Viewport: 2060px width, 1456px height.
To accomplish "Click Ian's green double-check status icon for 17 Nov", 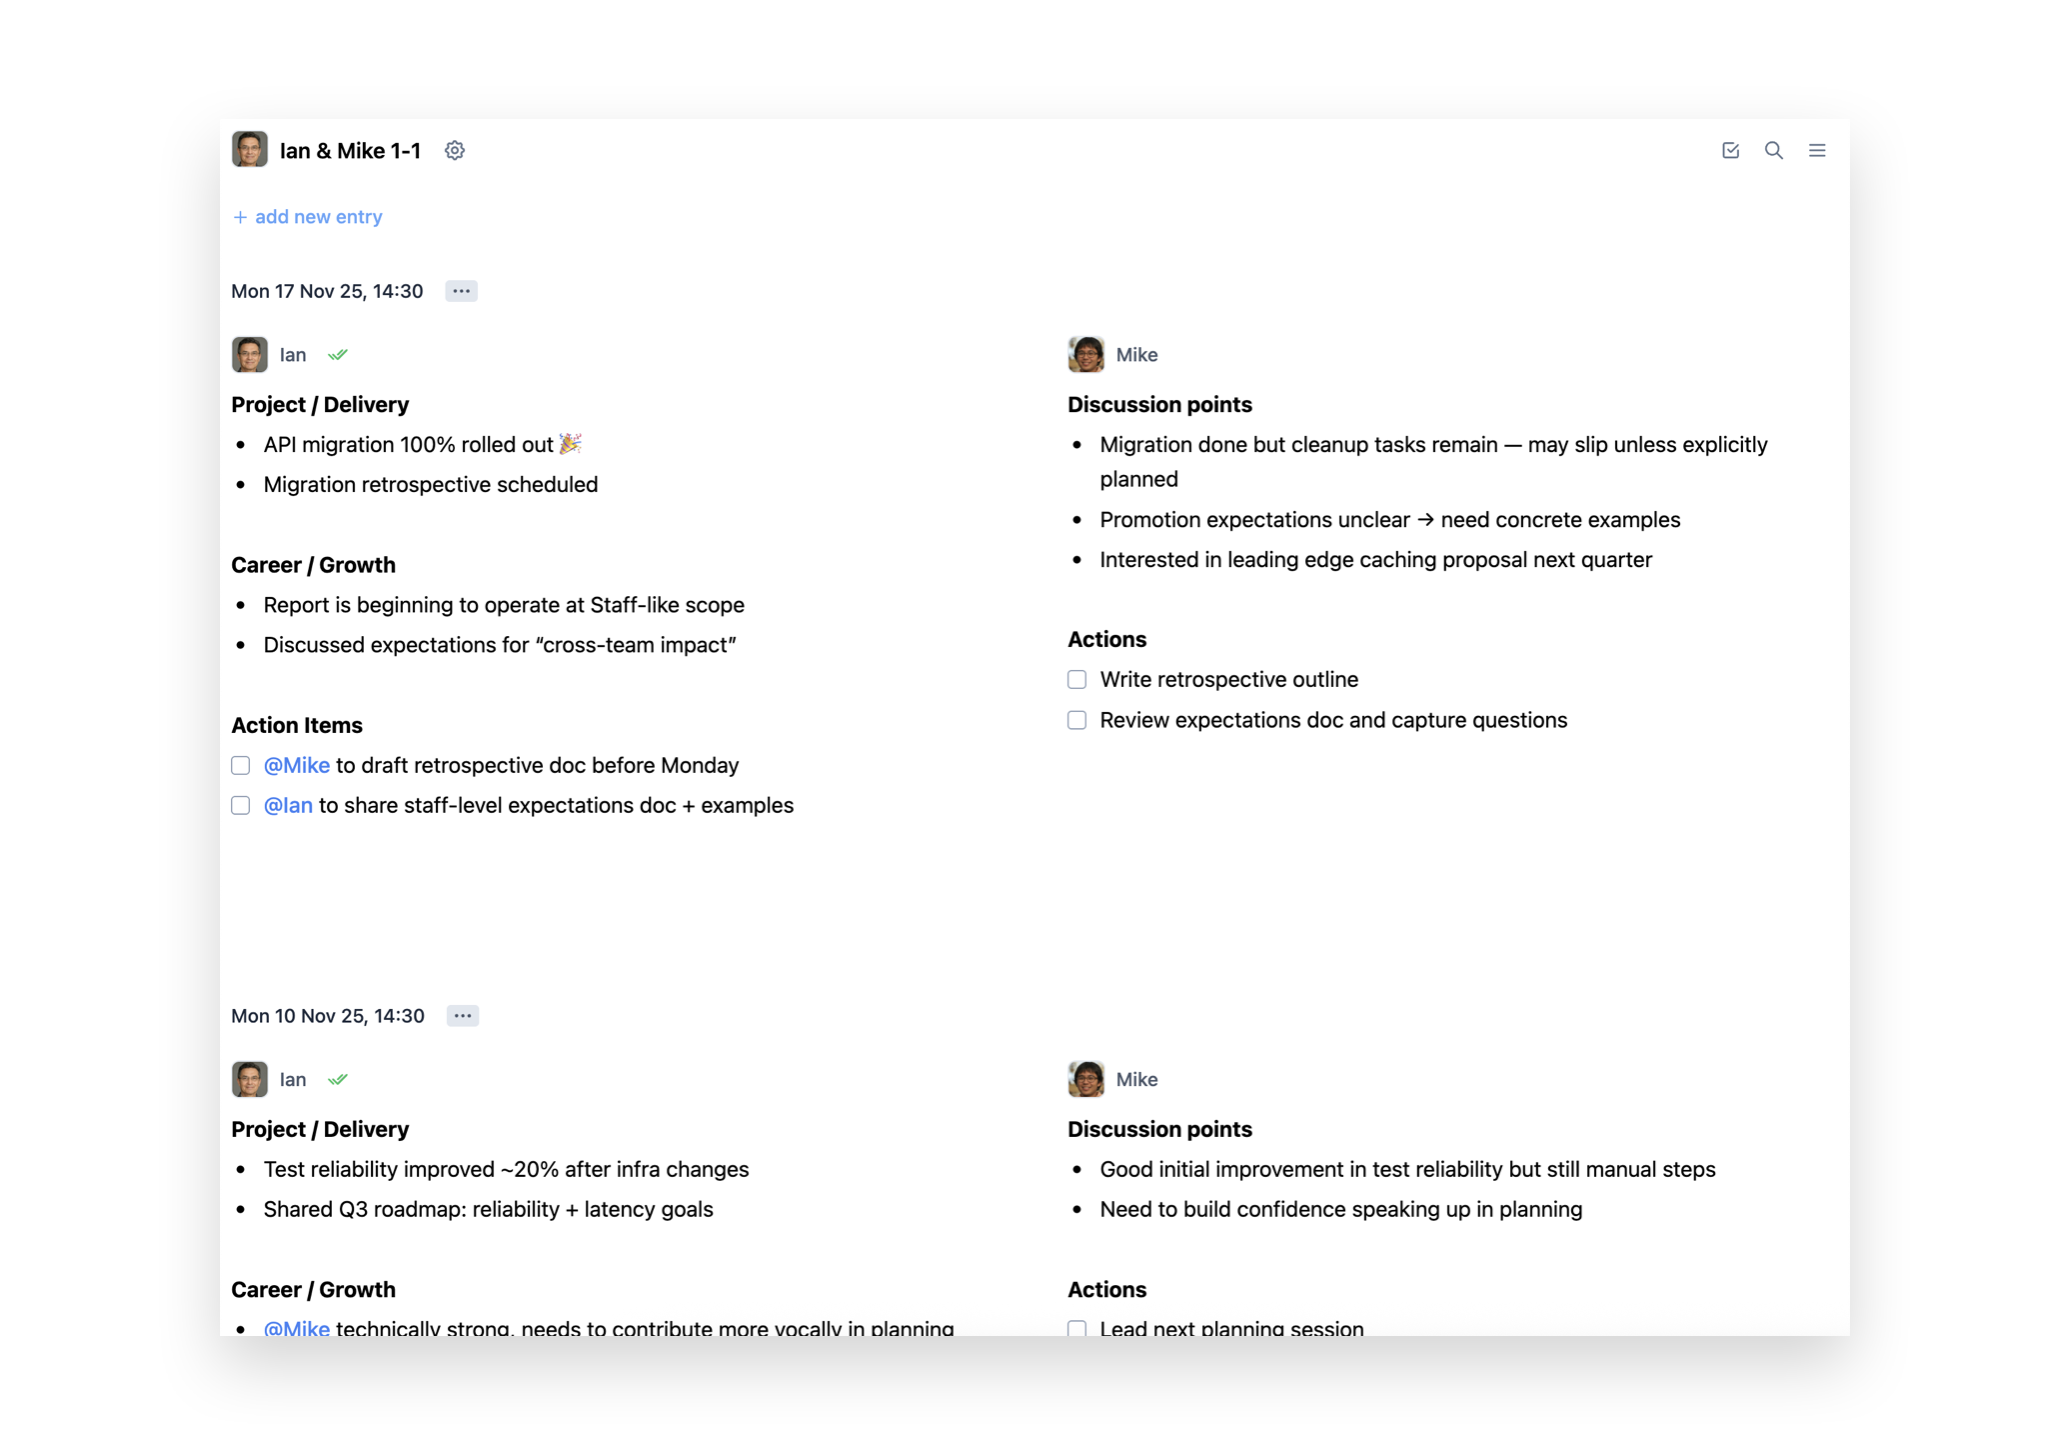I will click(x=338, y=355).
